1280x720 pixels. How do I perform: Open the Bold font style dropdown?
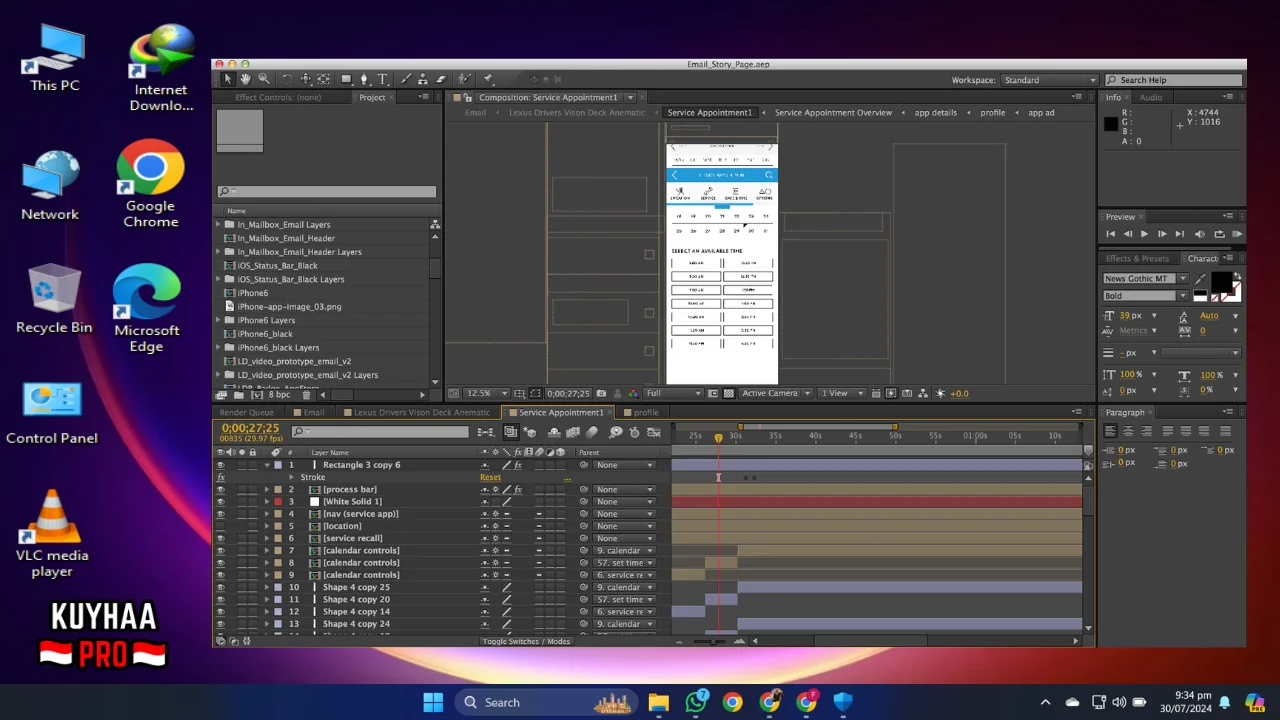(x=1183, y=296)
